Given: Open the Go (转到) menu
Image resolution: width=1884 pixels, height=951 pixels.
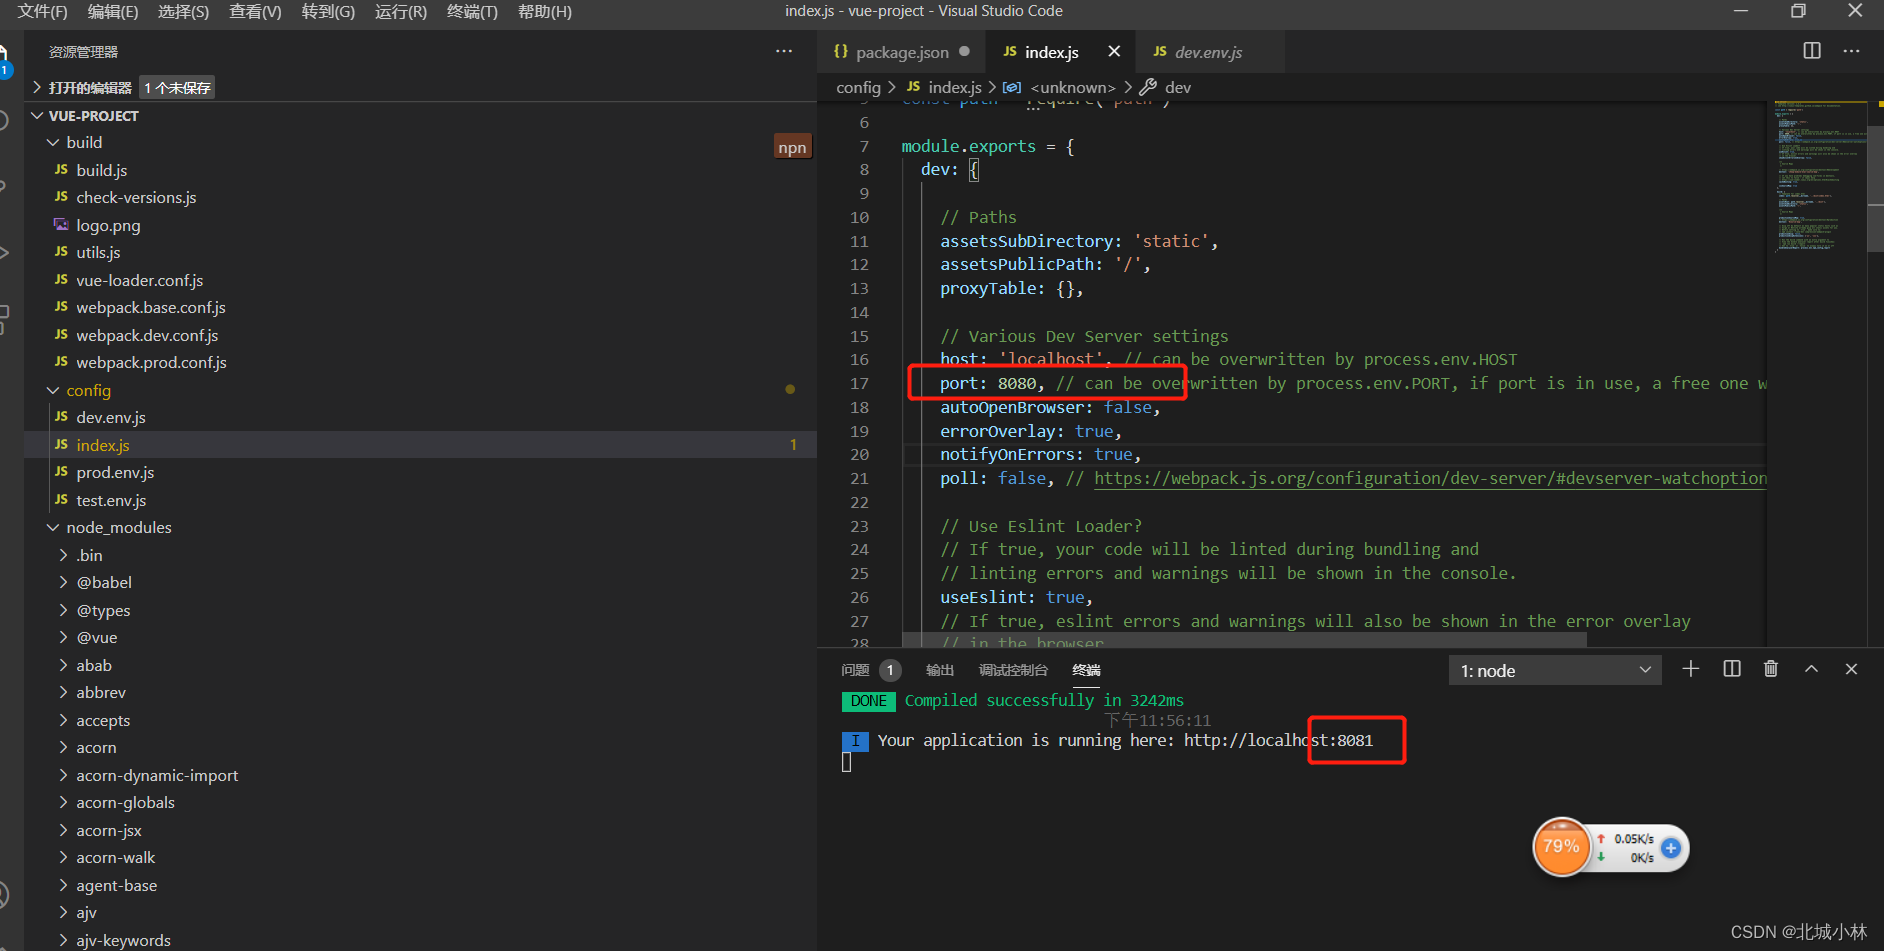Looking at the screenshot, I should pos(328,12).
